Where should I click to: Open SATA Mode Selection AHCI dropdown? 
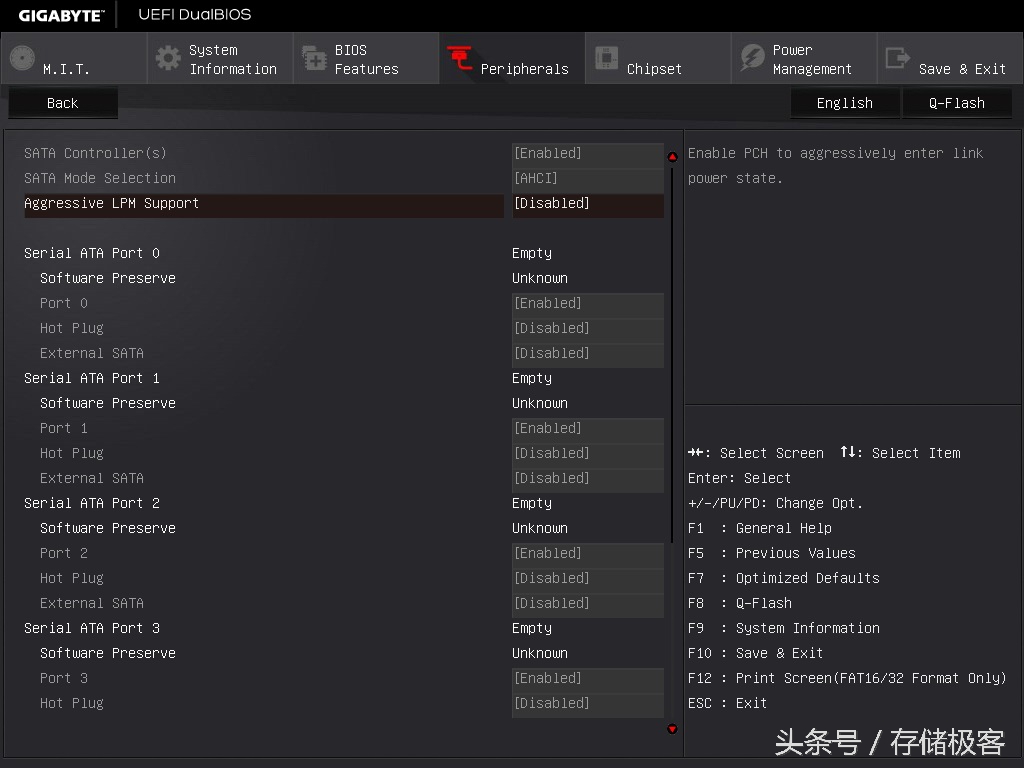pyautogui.click(x=587, y=179)
